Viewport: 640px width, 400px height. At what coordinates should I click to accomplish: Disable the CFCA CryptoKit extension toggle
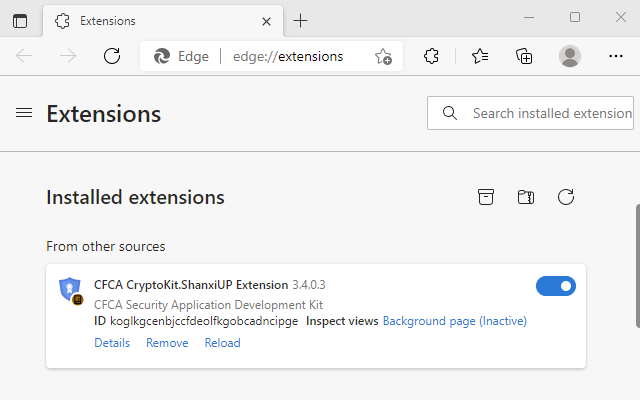coord(556,287)
